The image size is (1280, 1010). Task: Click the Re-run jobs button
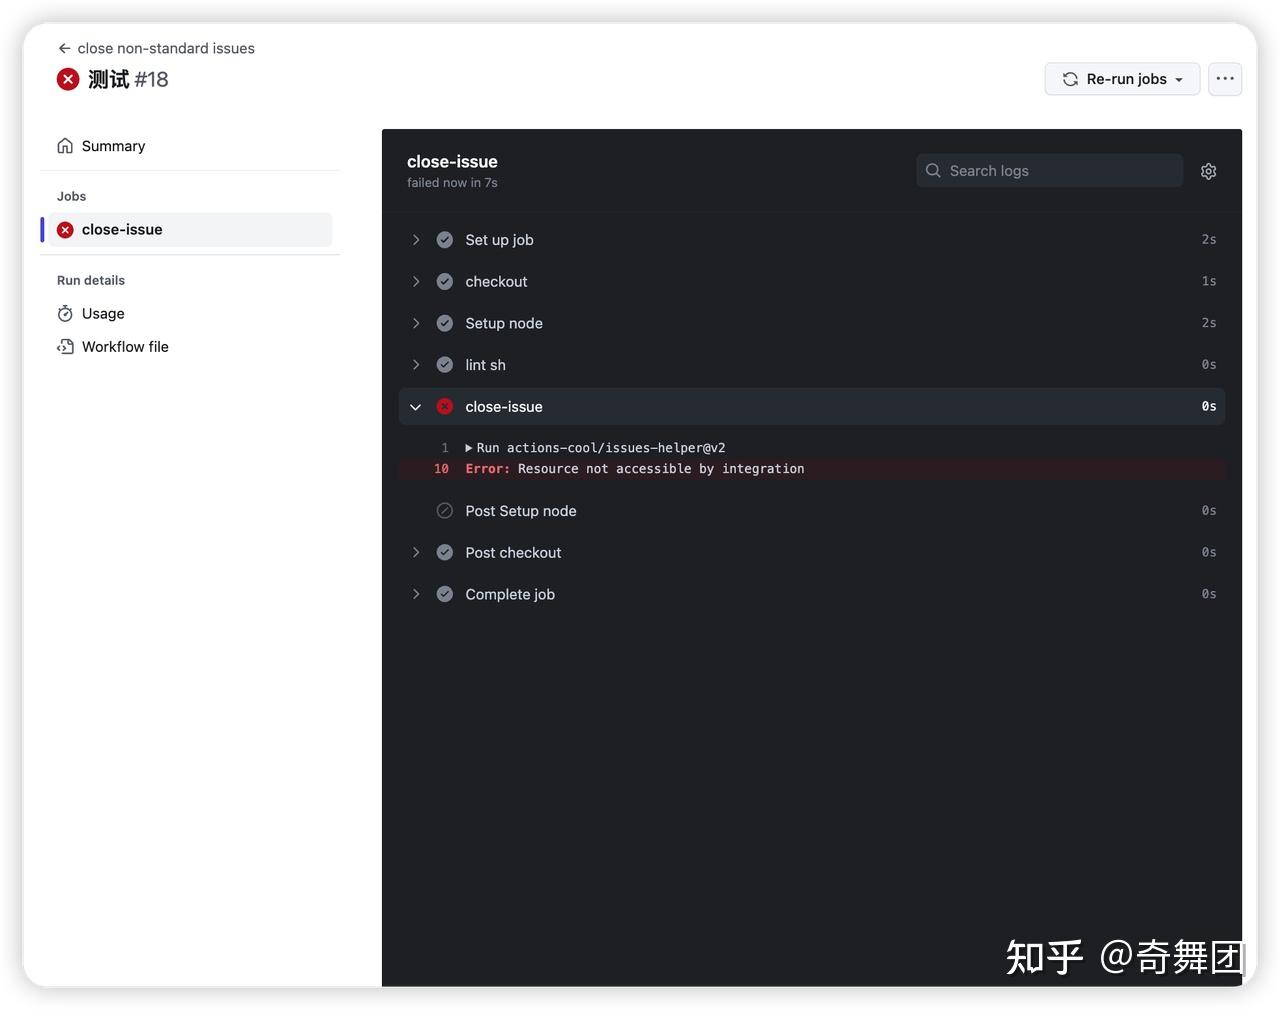pos(1112,78)
